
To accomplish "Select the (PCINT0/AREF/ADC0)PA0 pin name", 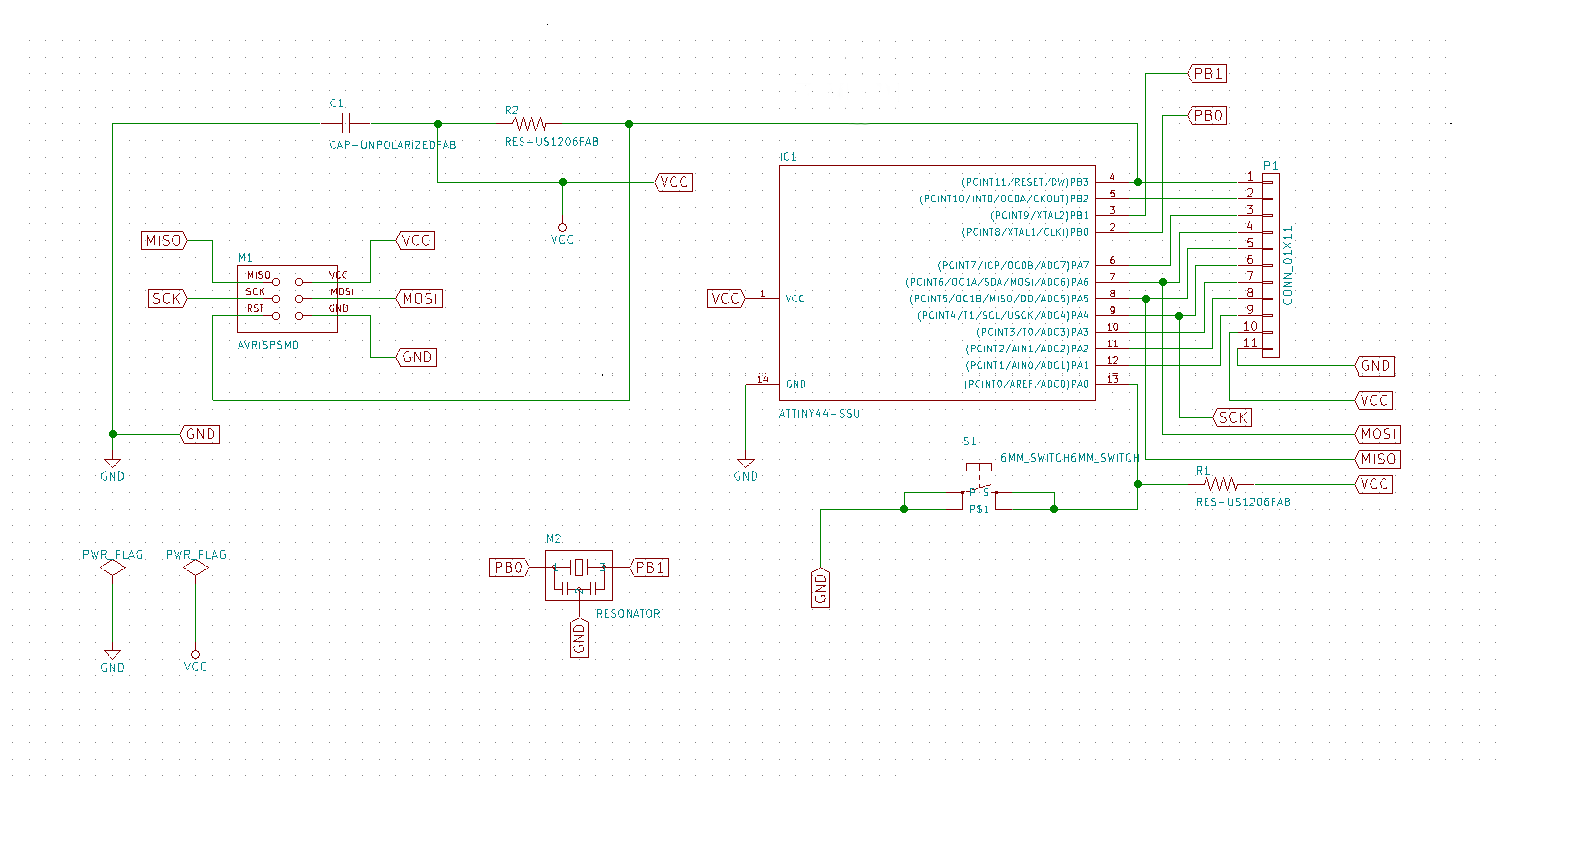I will pos(1026,384).
